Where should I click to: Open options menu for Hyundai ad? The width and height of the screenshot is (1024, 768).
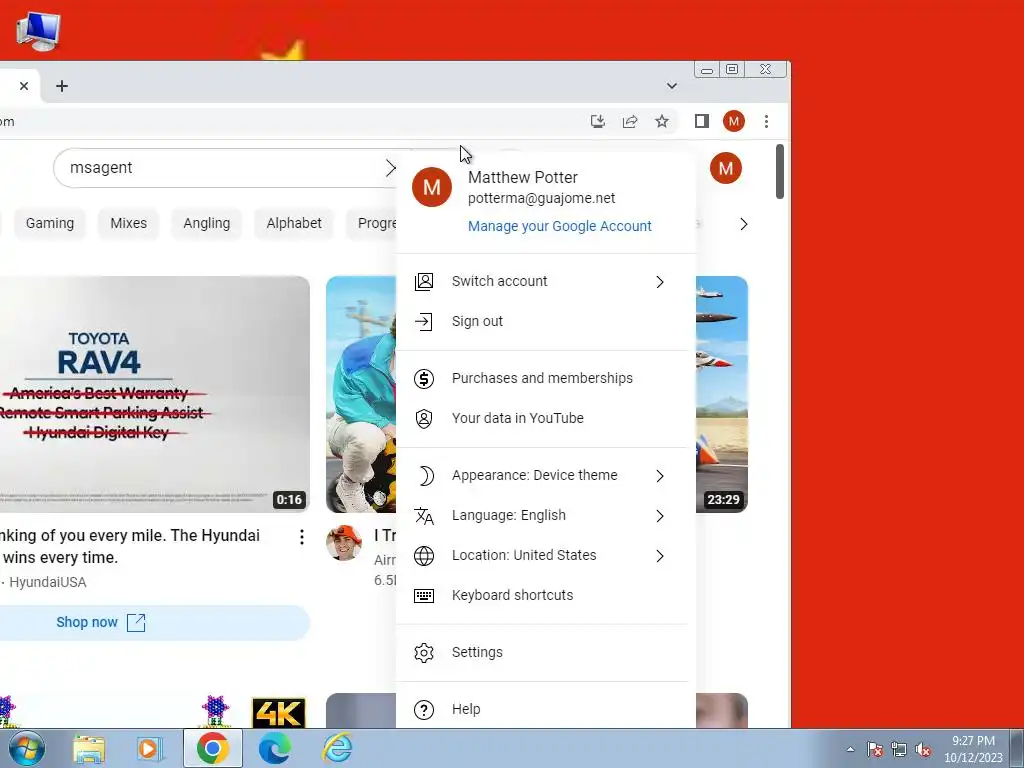coord(301,537)
